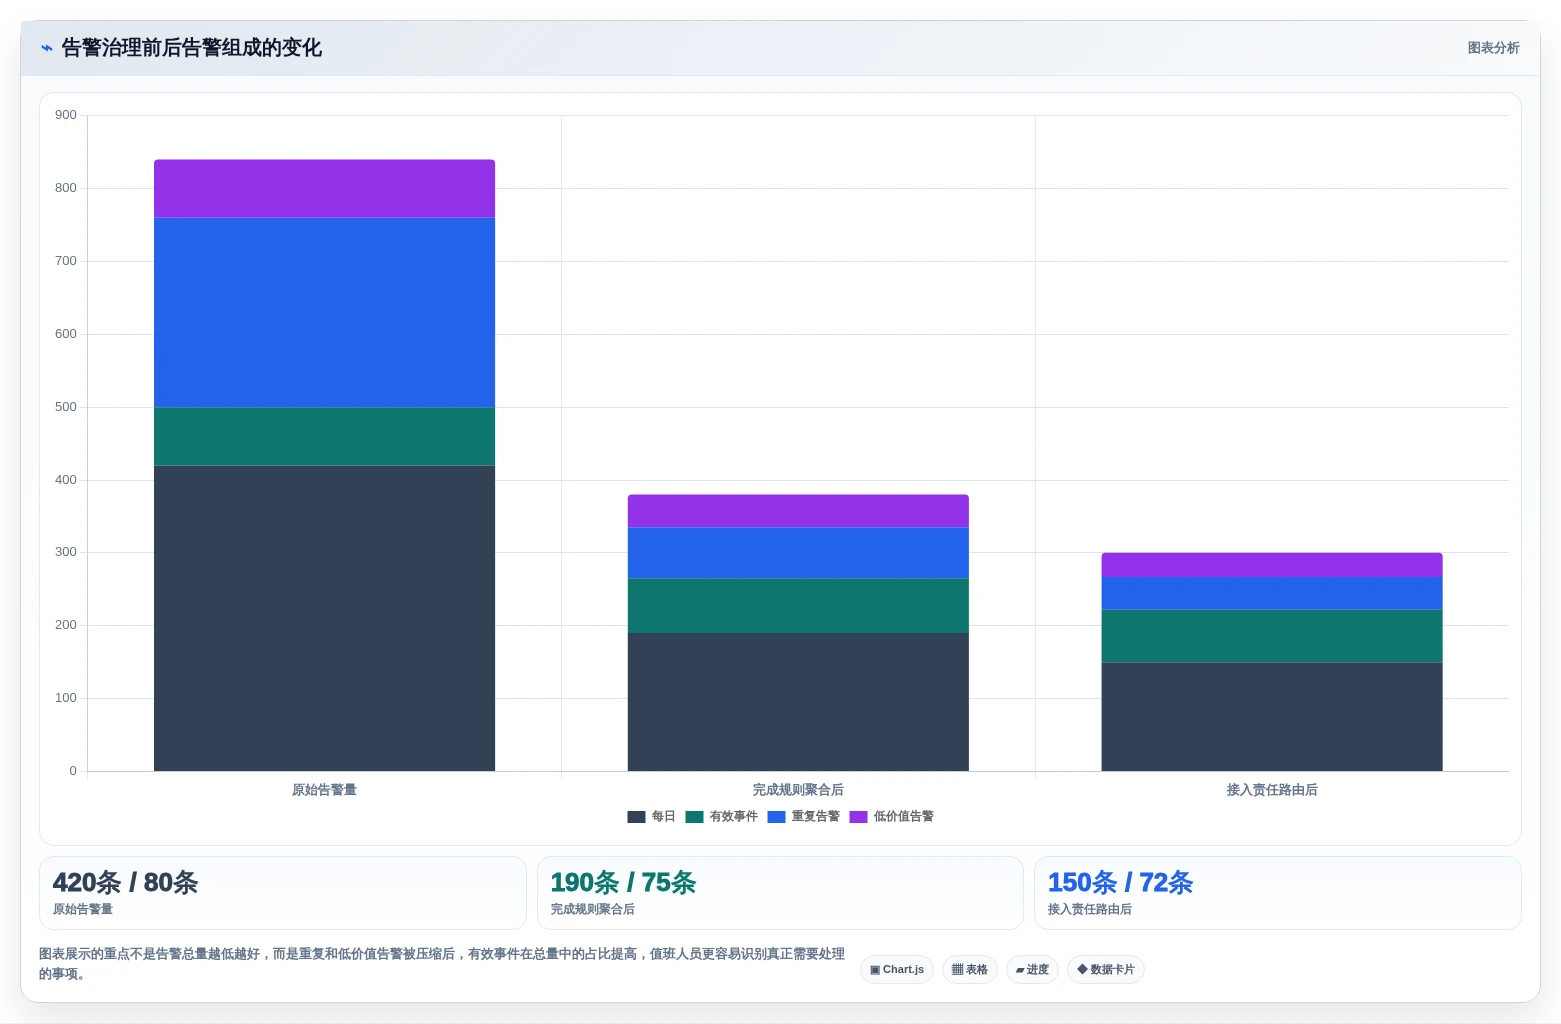1561x1024 pixels.
Task: Click the 完成规则聚合后 caption inside the second card
Action: [593, 910]
